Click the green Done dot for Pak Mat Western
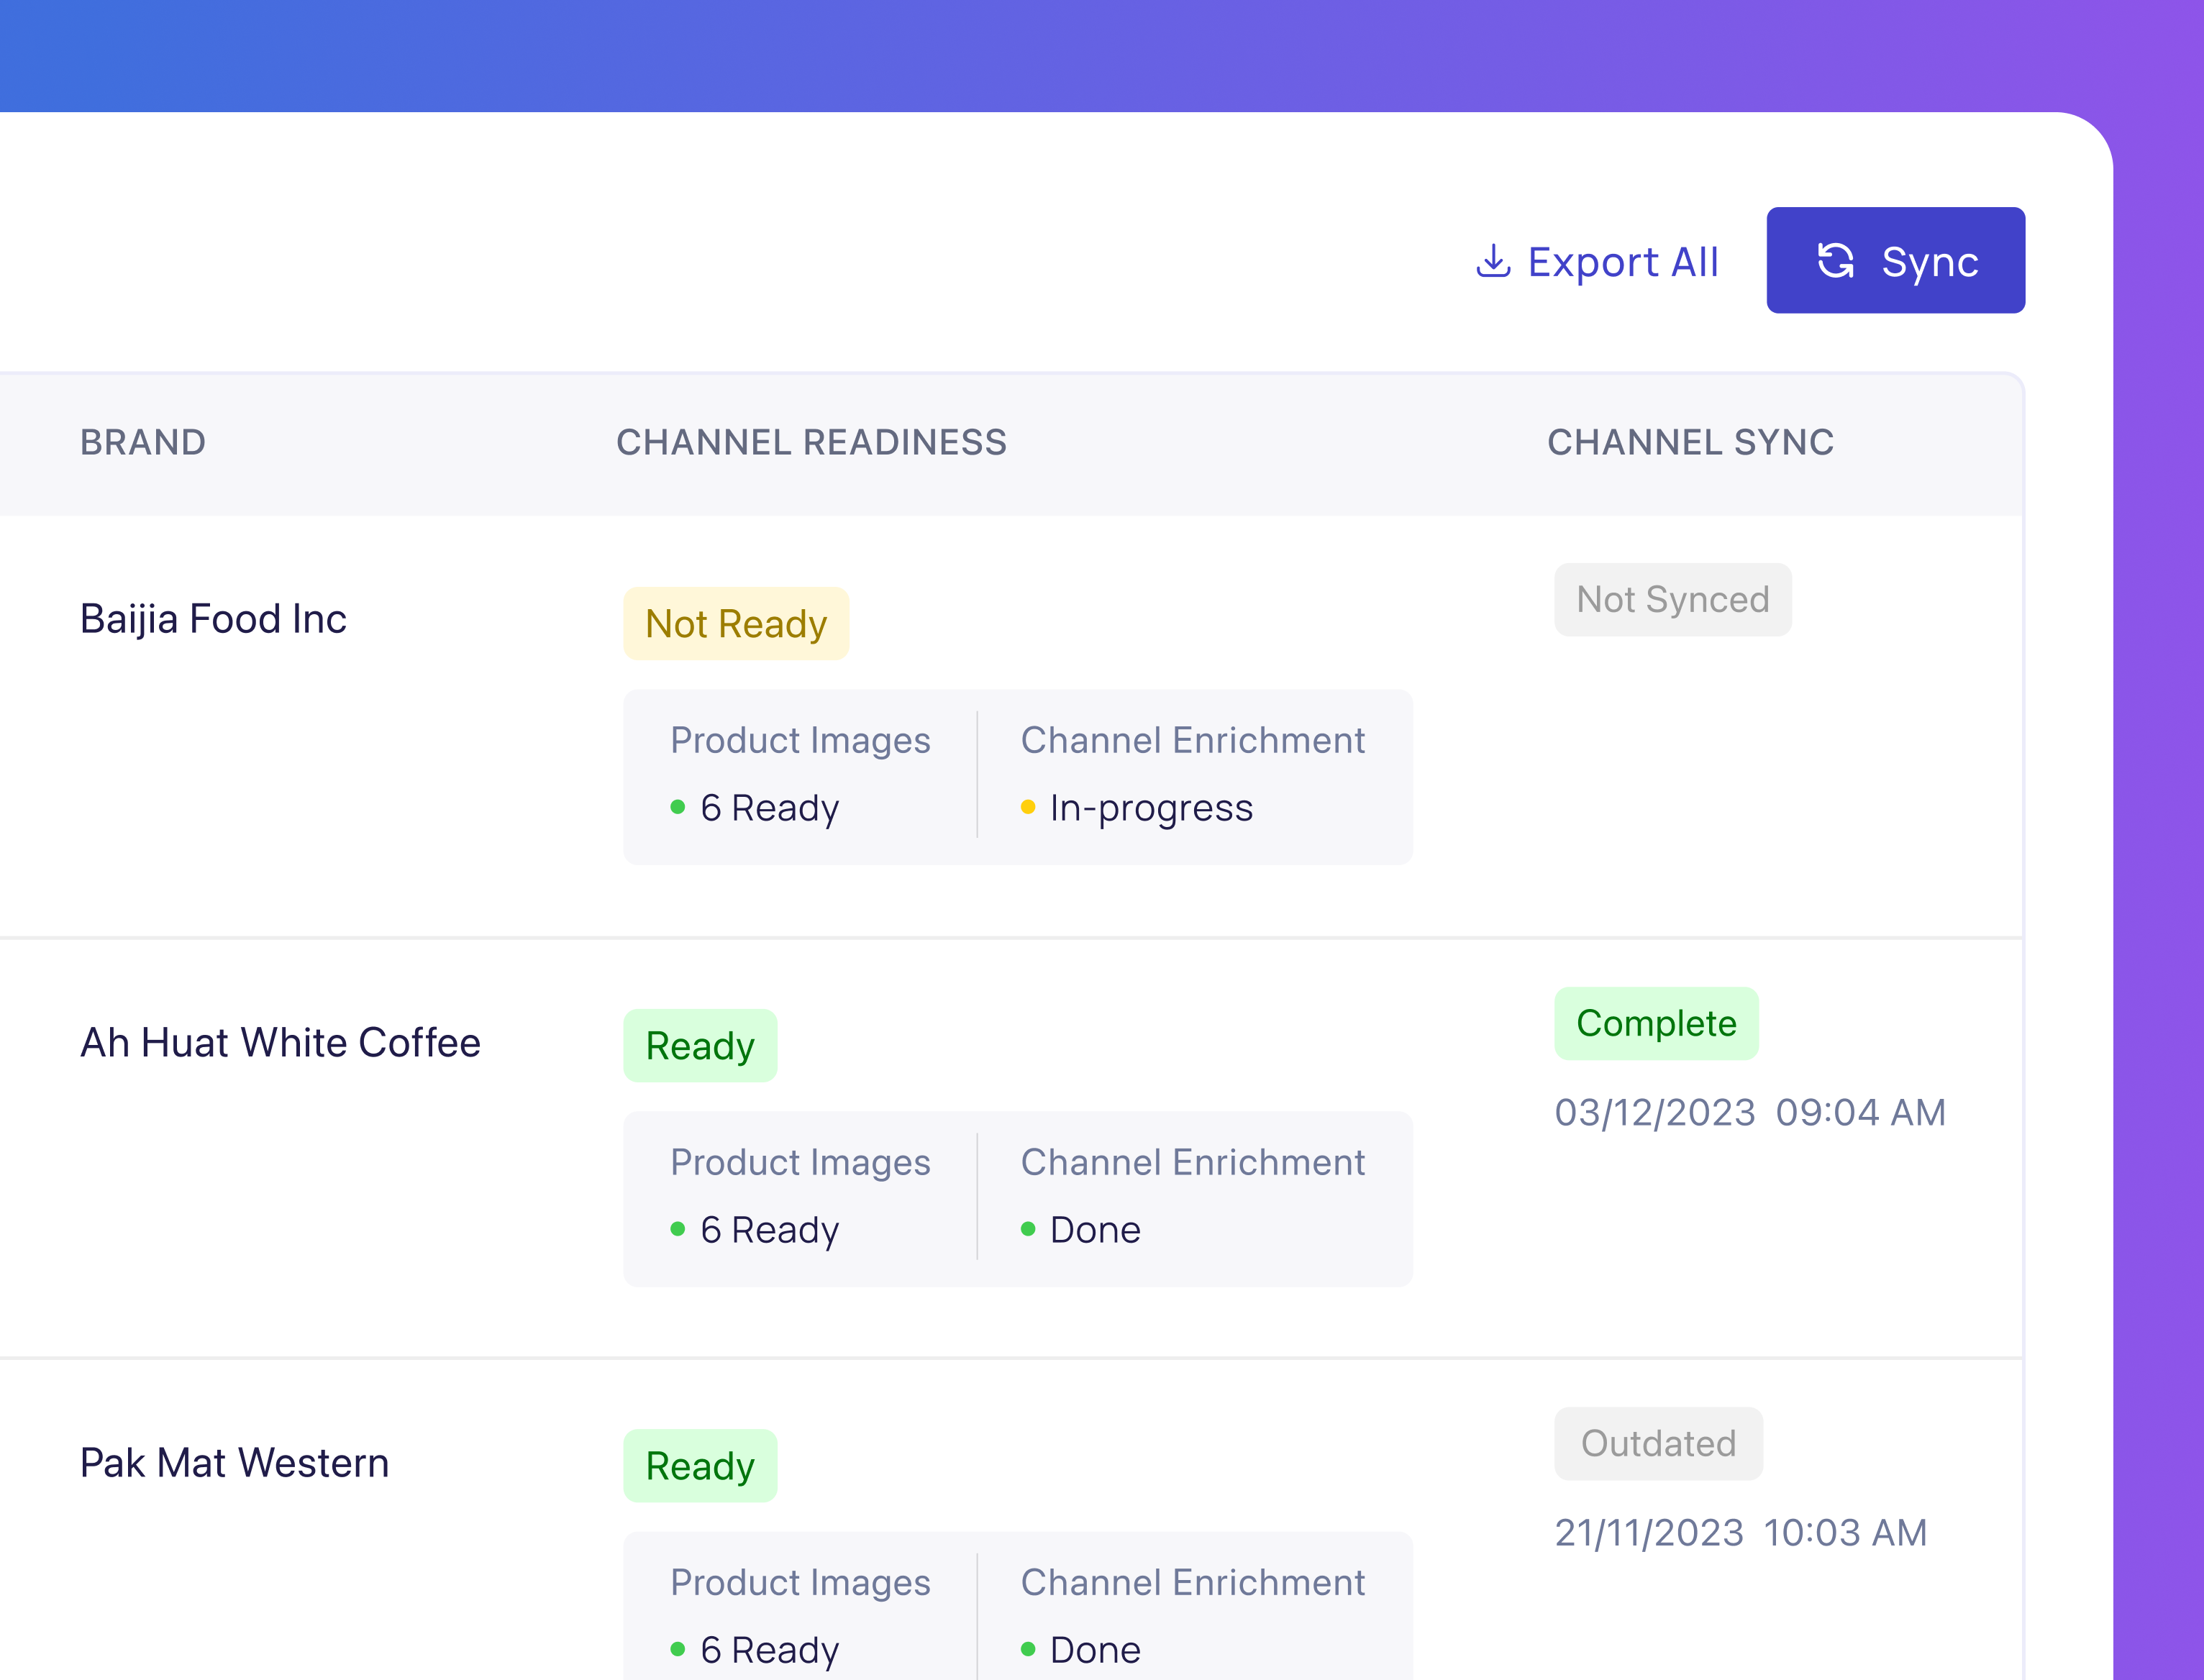The height and width of the screenshot is (1680, 2204). [1028, 1650]
